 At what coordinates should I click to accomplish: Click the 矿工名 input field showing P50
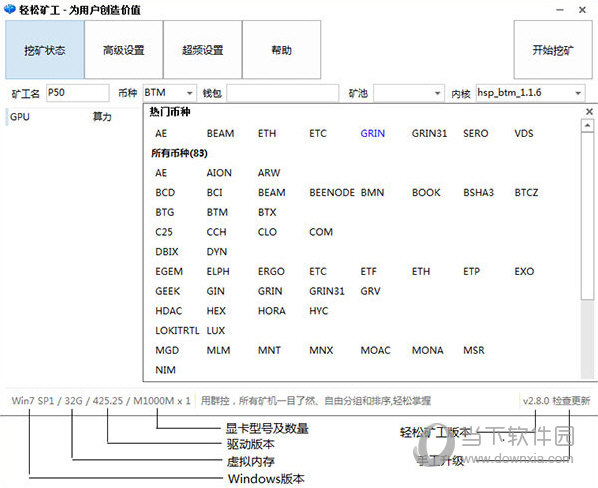pos(78,93)
